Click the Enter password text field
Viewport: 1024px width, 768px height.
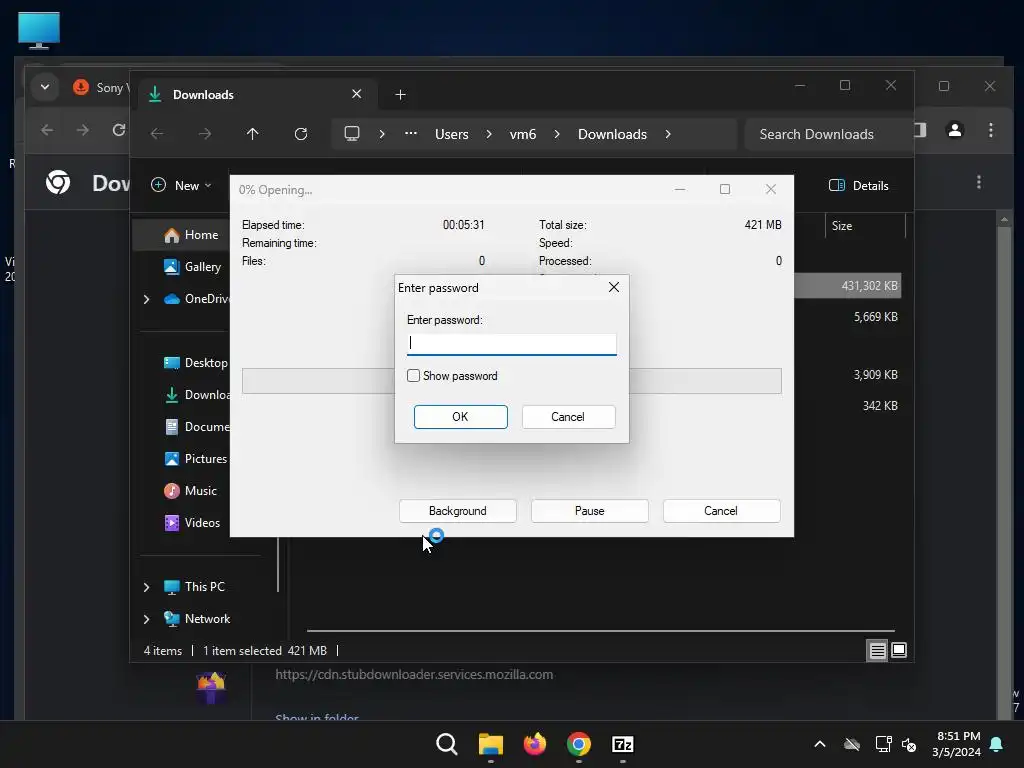click(511, 344)
